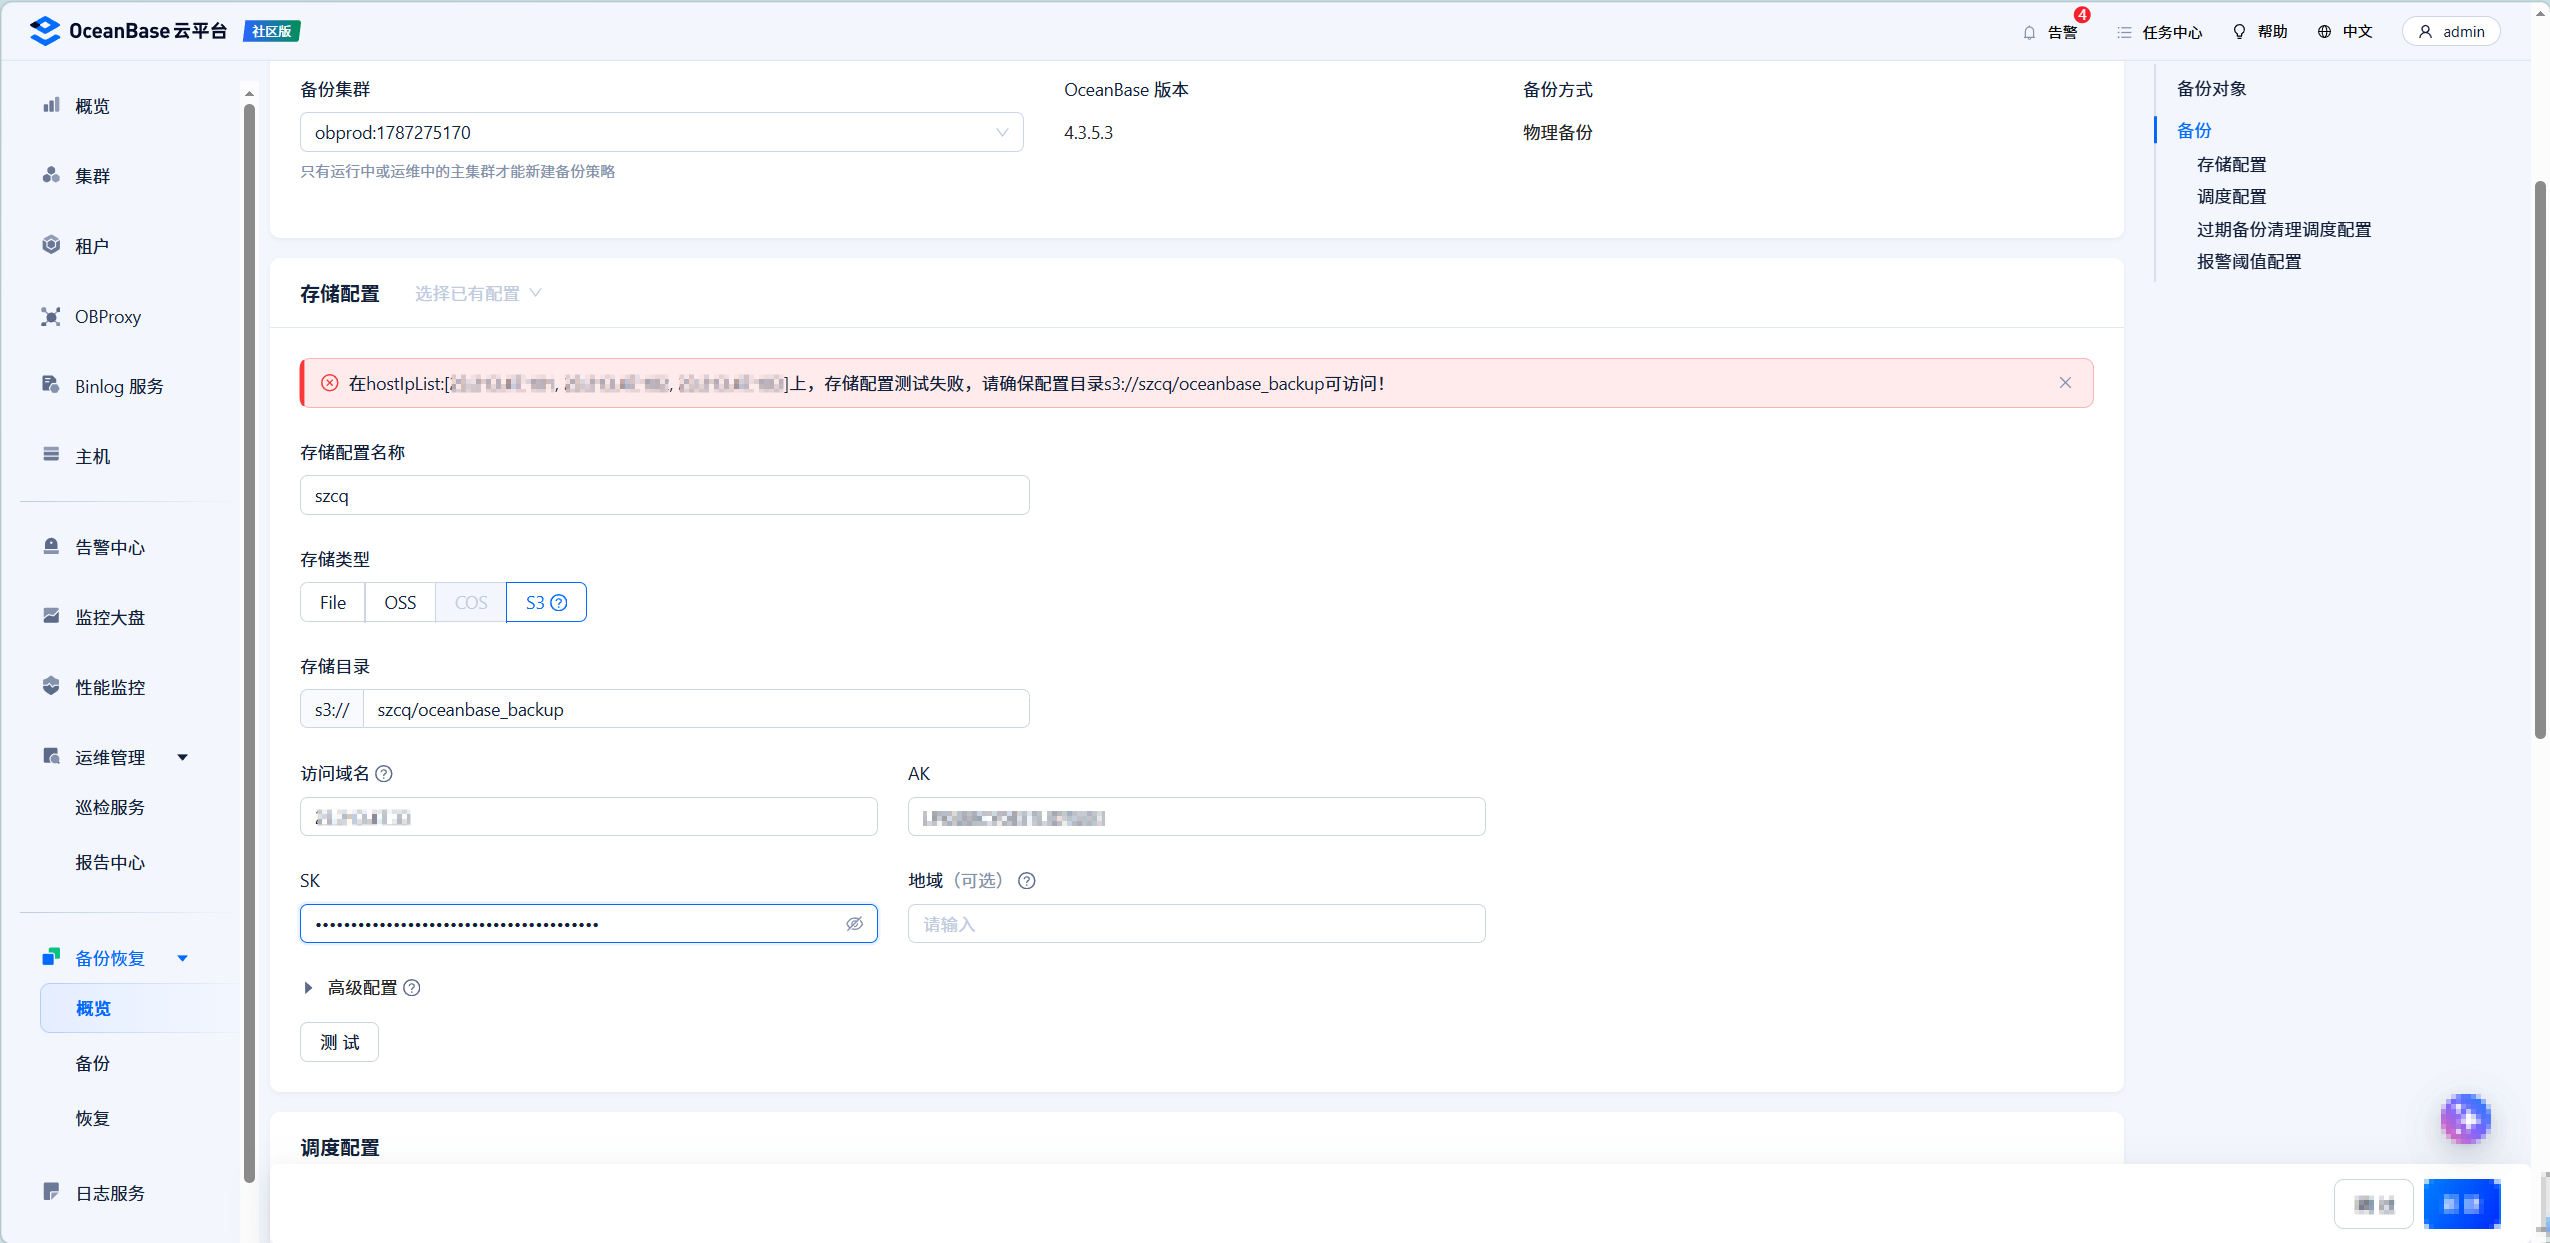This screenshot has height=1243, width=2550.
Task: Click the Binlog 服务 icon
Action: click(51, 385)
